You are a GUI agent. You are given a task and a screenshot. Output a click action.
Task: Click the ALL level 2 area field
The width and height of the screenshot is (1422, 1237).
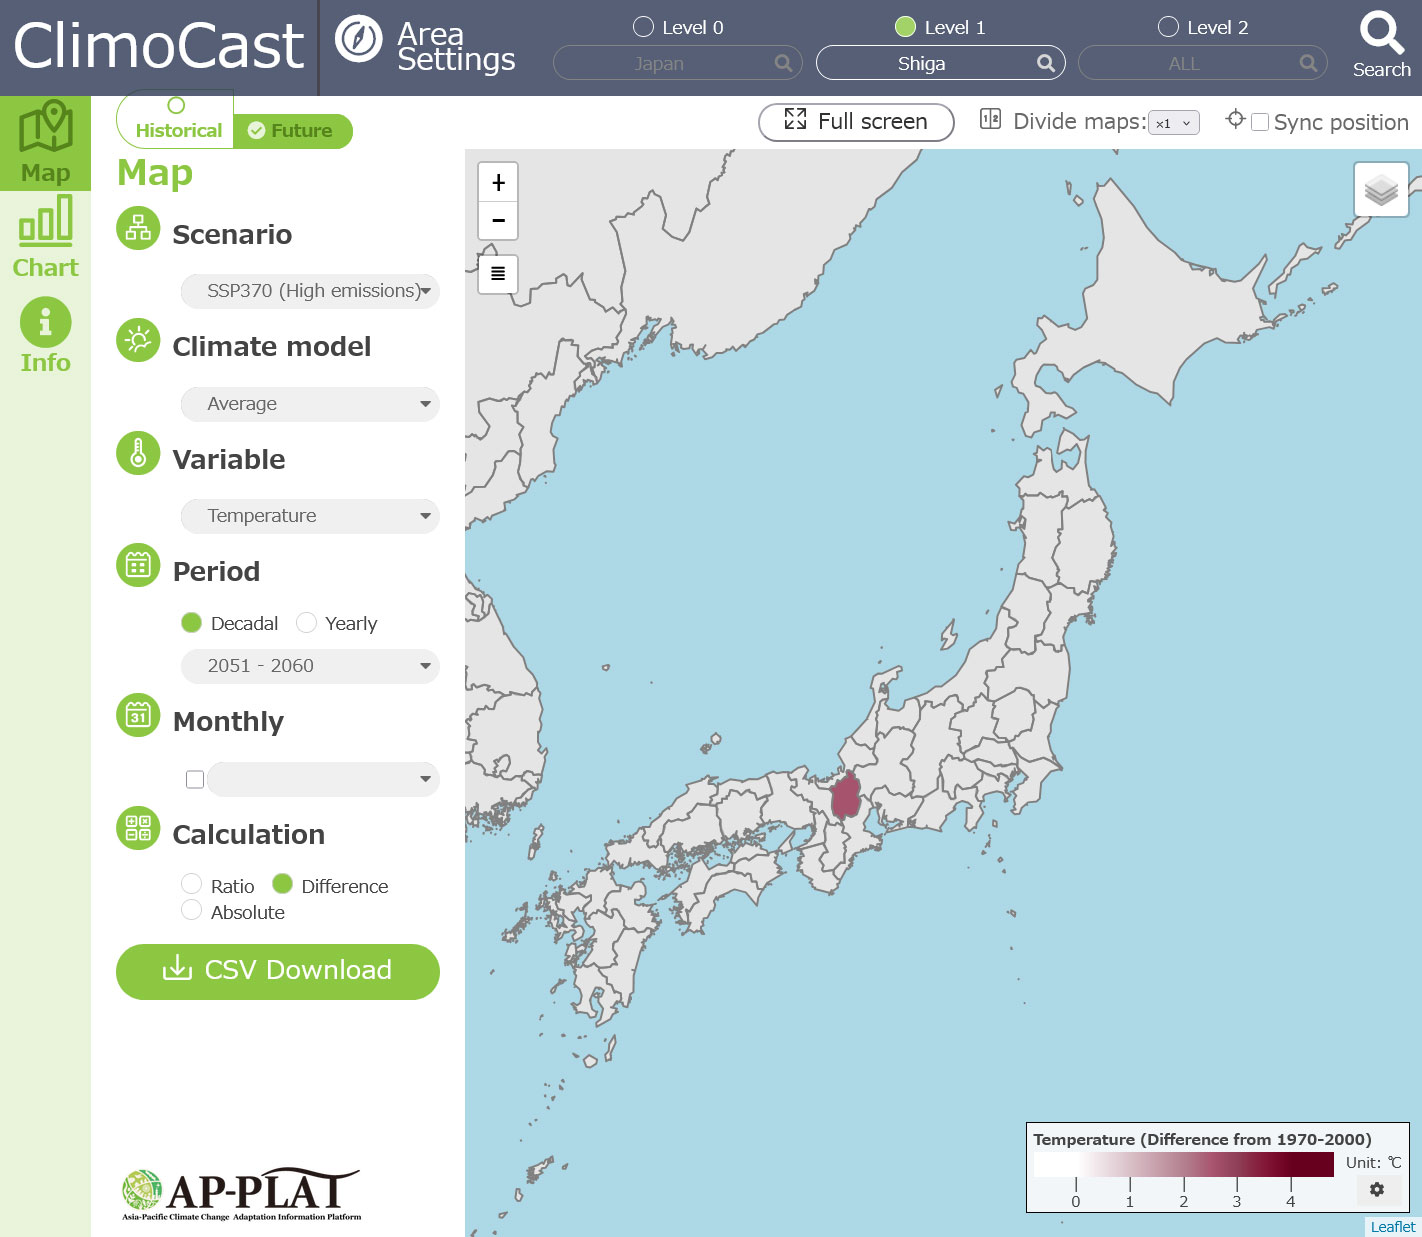coord(1203,63)
